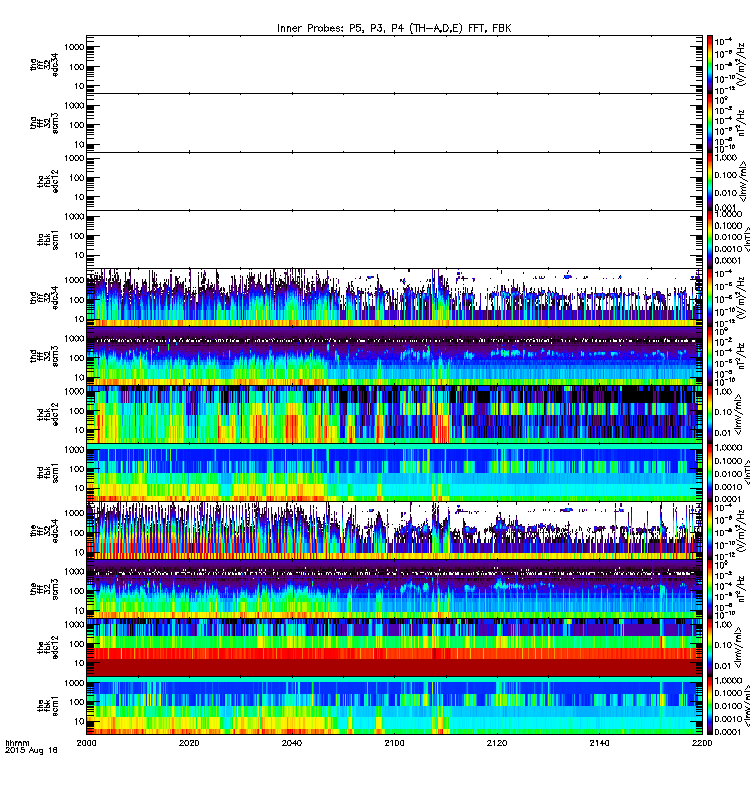This screenshot has height=800, width=750.
Task: Select the bottom the fbk scm1 spectrogram panel
Action: coord(394,706)
